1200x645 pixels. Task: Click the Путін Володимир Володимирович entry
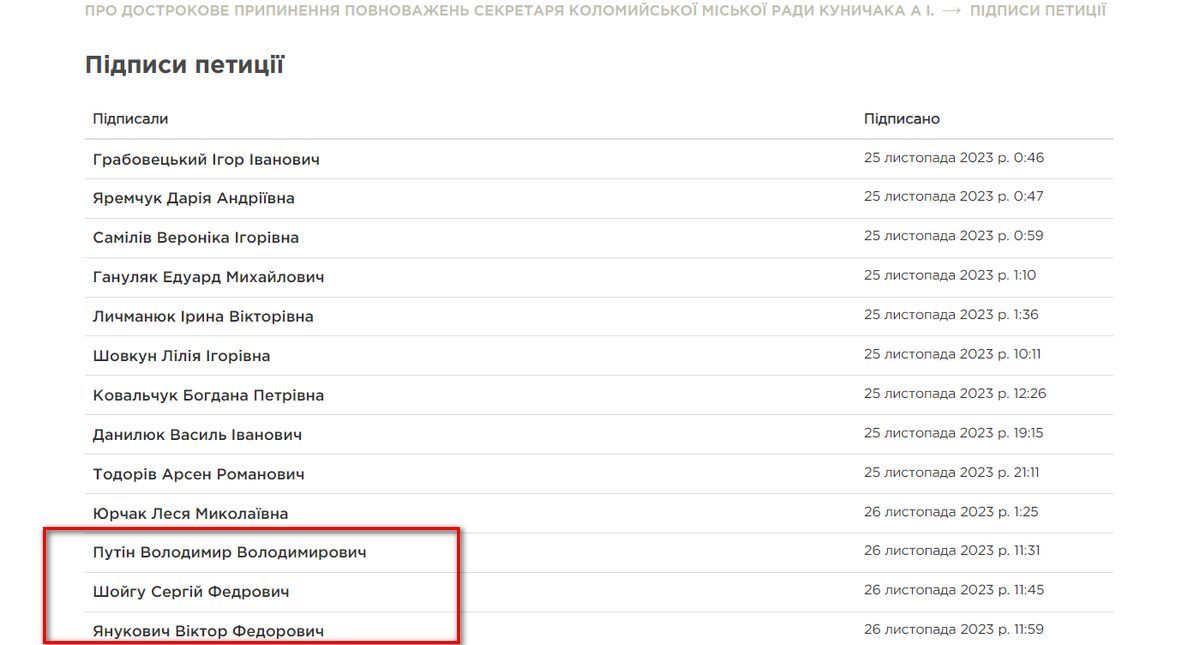229,552
